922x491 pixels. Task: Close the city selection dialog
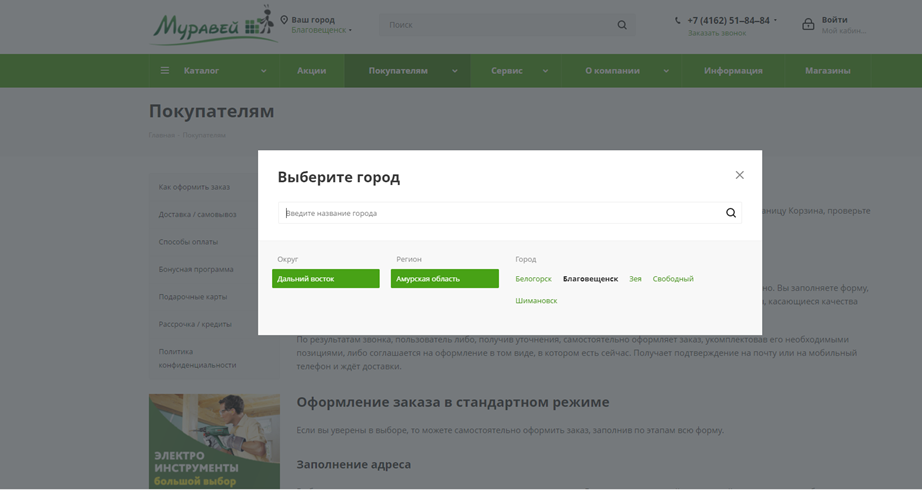pyautogui.click(x=739, y=175)
